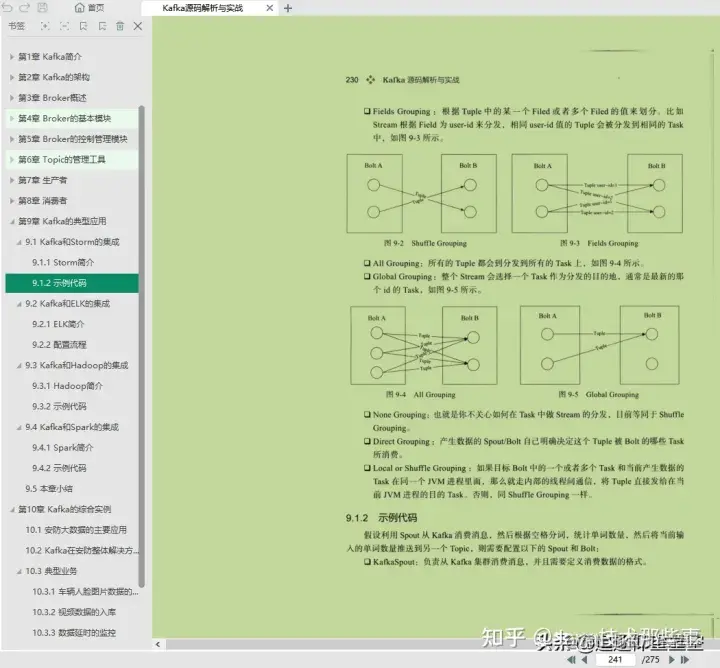Go to bookmark 9.2.1 ELK简介
This screenshot has width=720, height=668.
click(58, 324)
